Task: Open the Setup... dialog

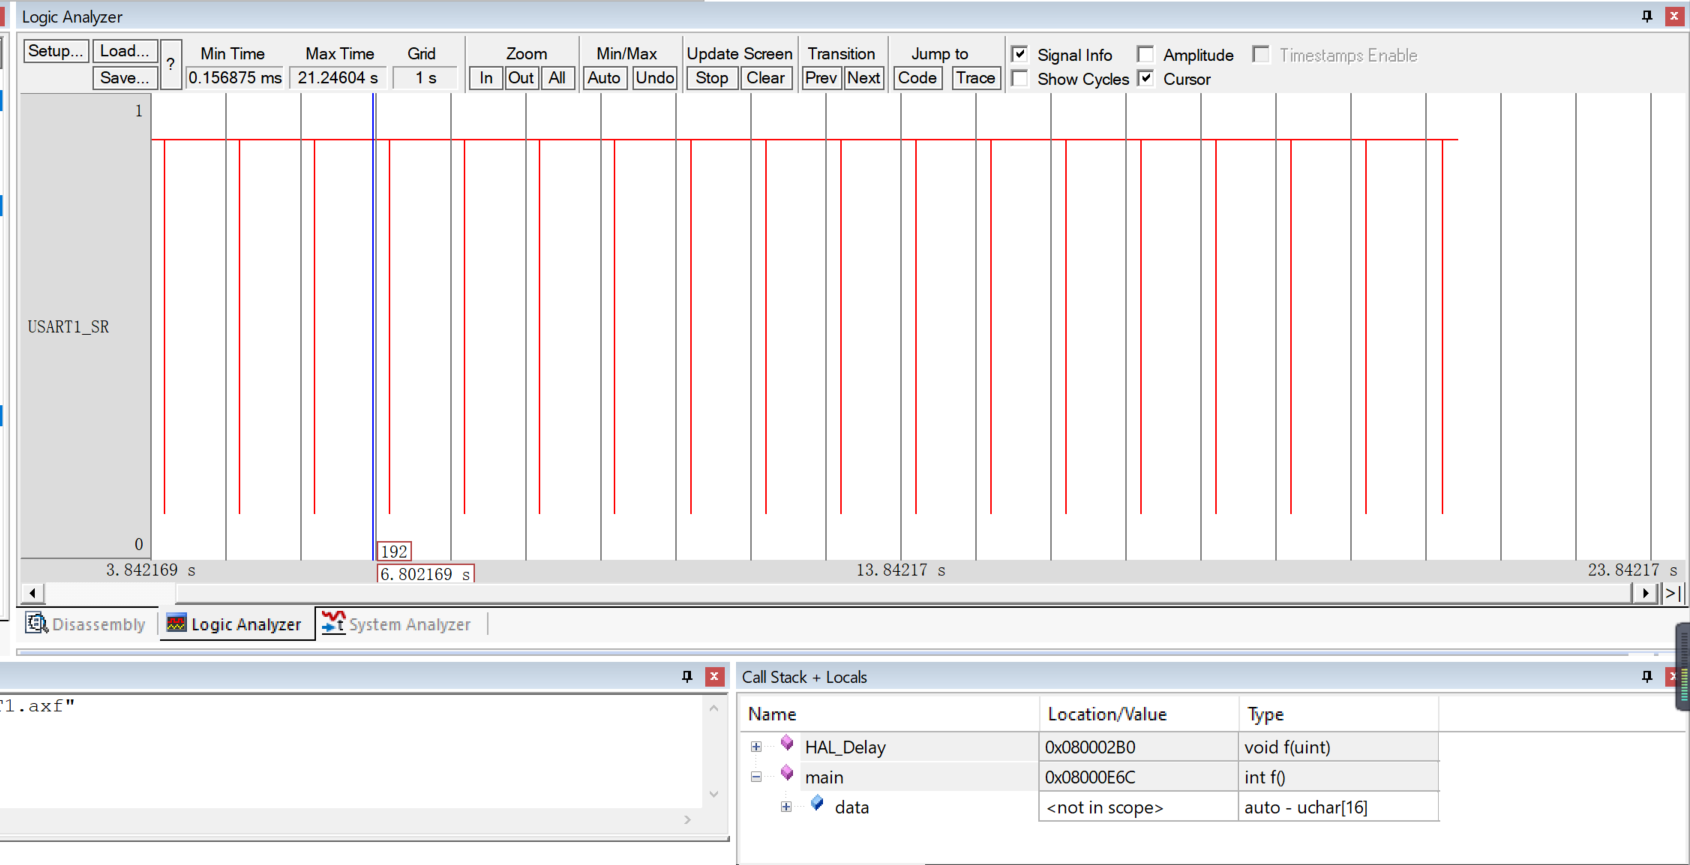Action: [56, 51]
